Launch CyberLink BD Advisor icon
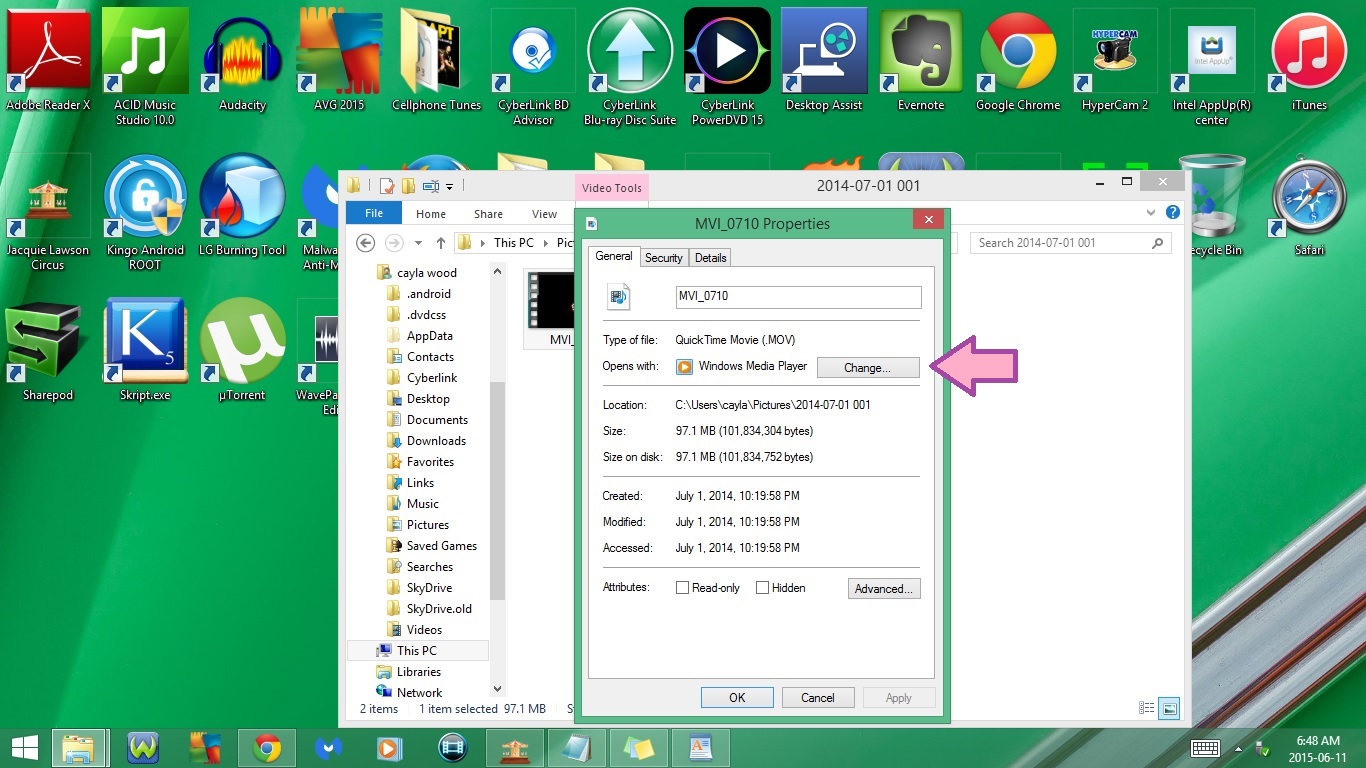 point(533,67)
